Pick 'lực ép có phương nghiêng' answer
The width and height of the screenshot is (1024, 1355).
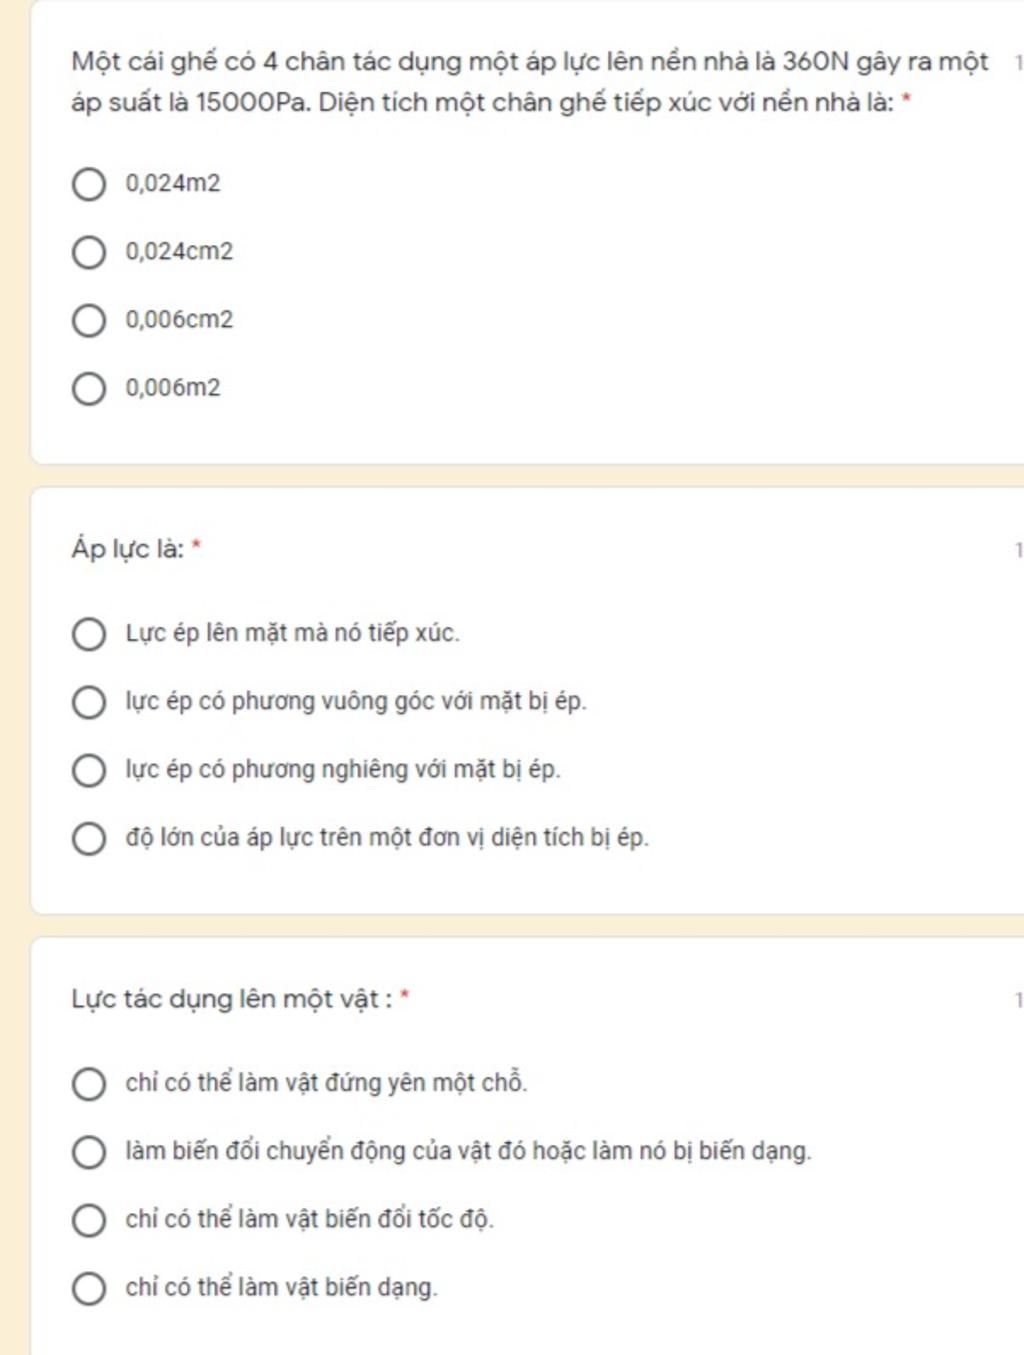88,770
